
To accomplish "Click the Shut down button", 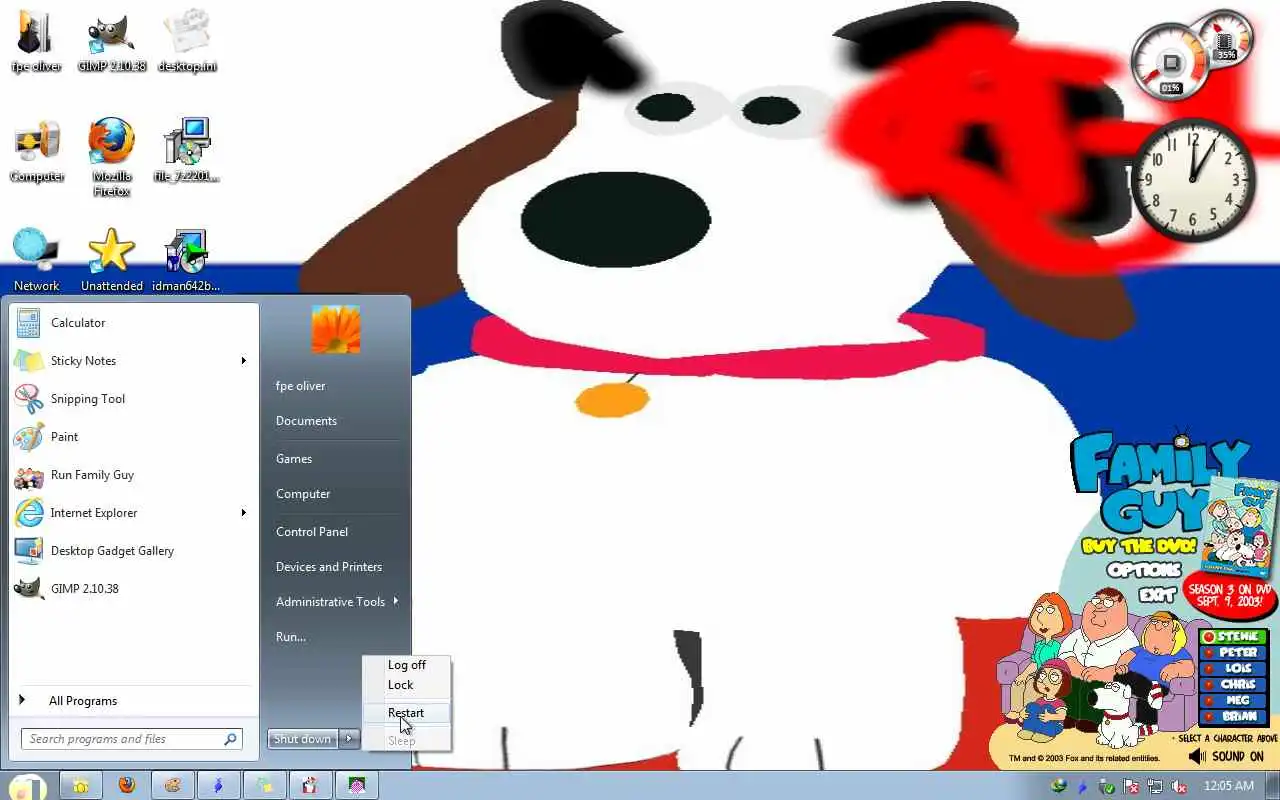I will (303, 739).
